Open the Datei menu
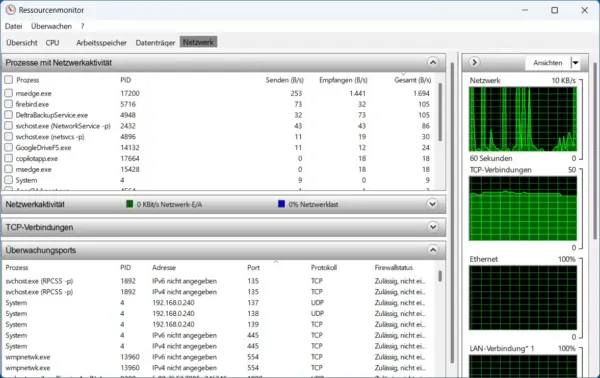 13,26
